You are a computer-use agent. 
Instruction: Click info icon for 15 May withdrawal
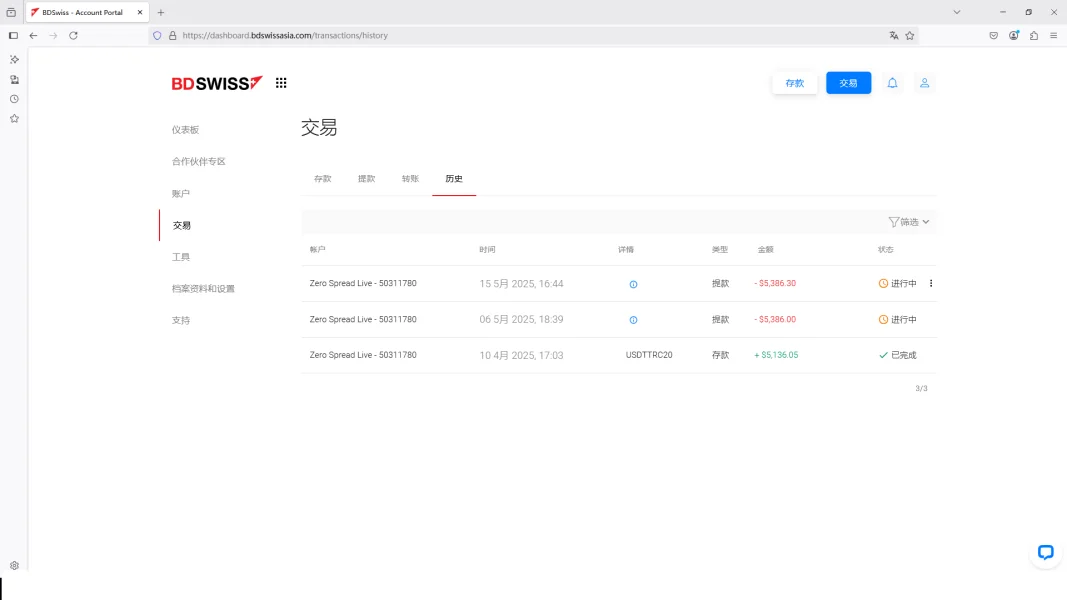tap(633, 284)
